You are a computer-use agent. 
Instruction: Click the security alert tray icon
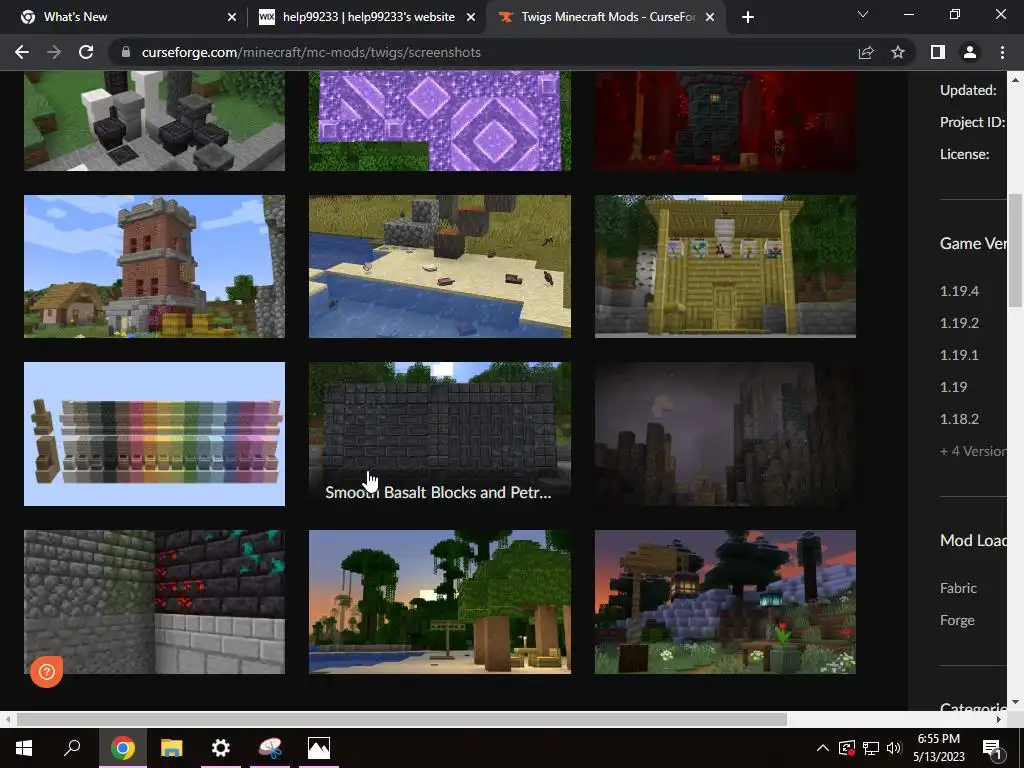pos(847,748)
